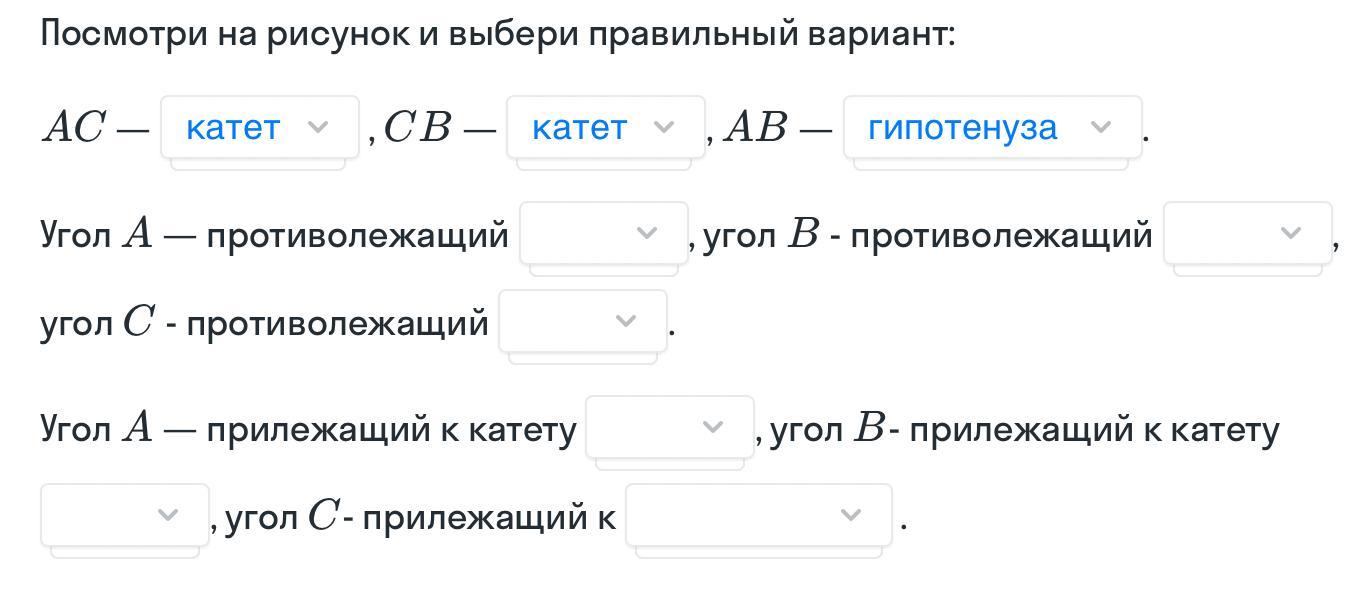Click chevron in Угол A прилежащий box

click(x=713, y=427)
